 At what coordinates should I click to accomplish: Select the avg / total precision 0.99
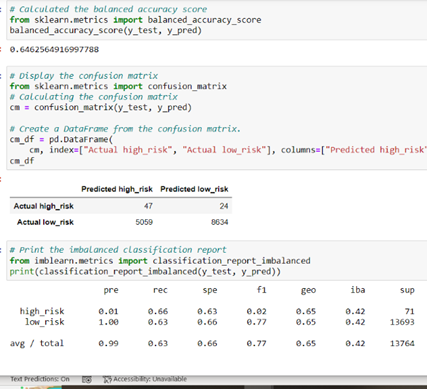coord(108,343)
